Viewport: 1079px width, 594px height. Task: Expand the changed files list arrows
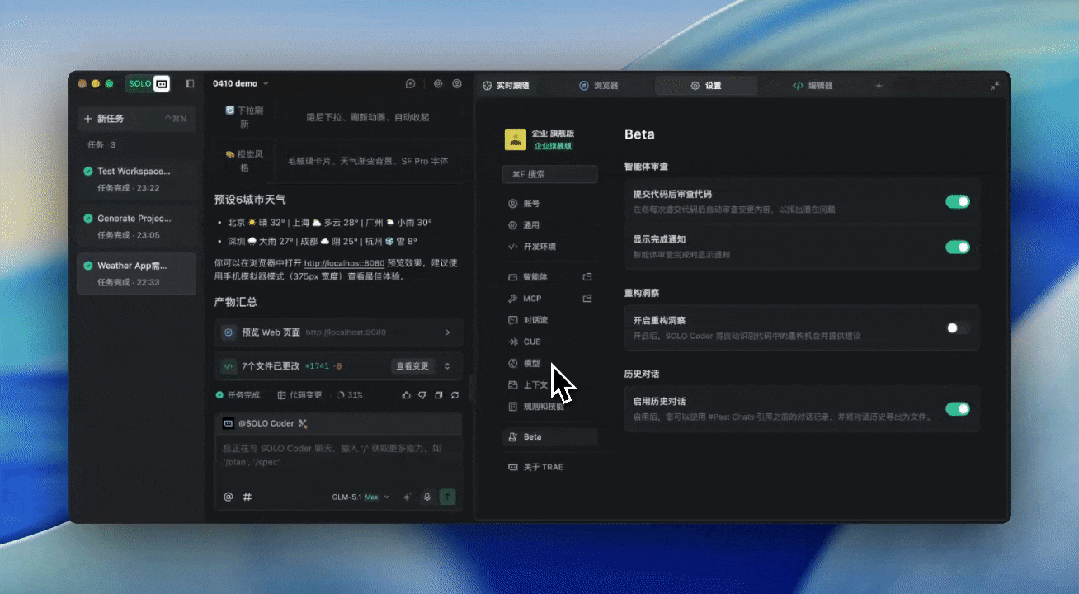coord(447,366)
